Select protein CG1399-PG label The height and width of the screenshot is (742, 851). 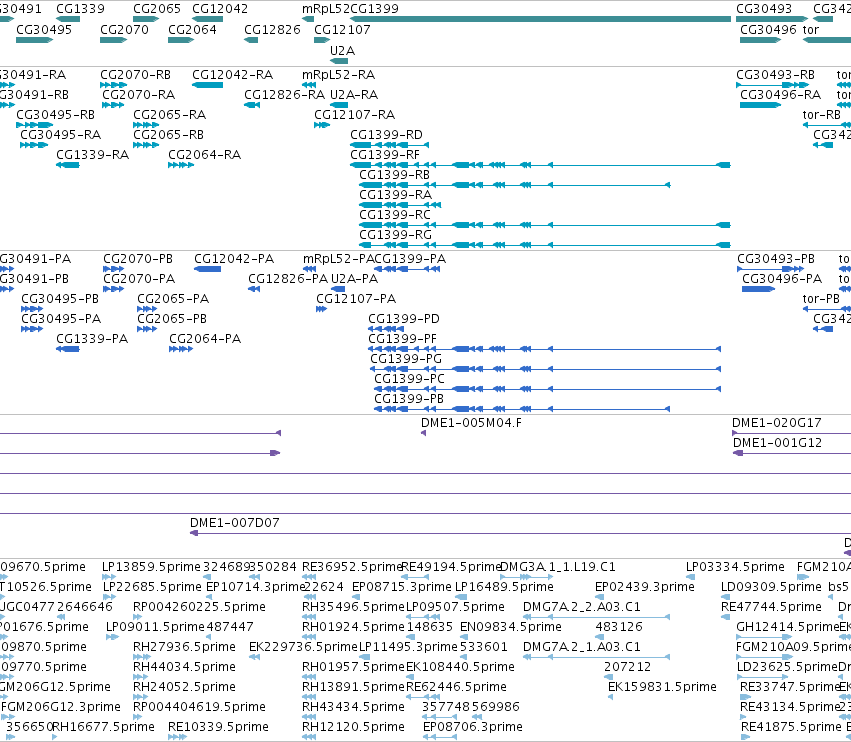[x=406, y=359]
